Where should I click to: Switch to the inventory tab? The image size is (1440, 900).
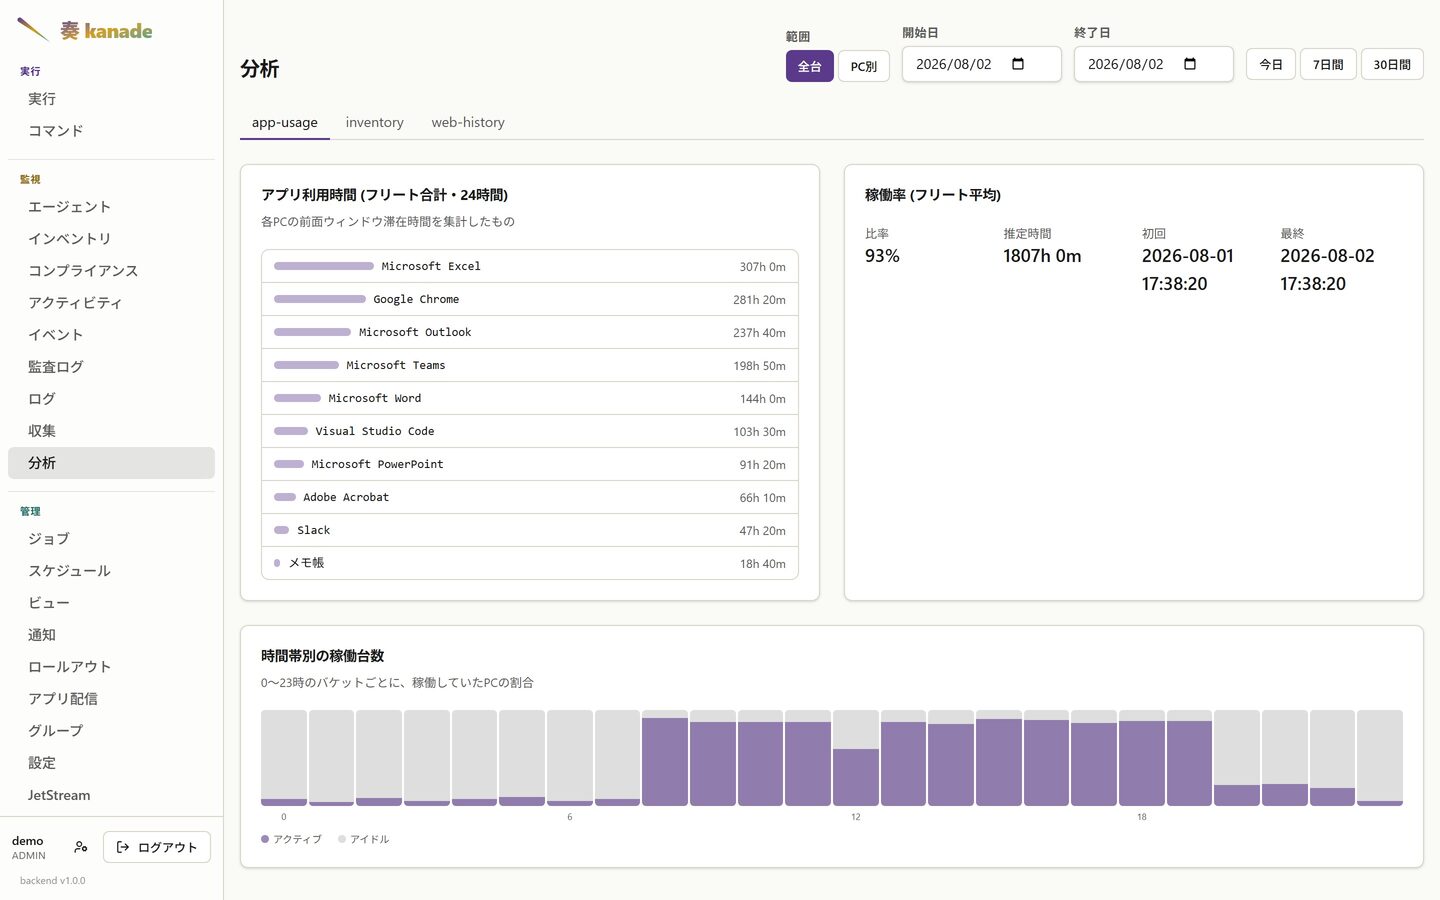tap(375, 122)
